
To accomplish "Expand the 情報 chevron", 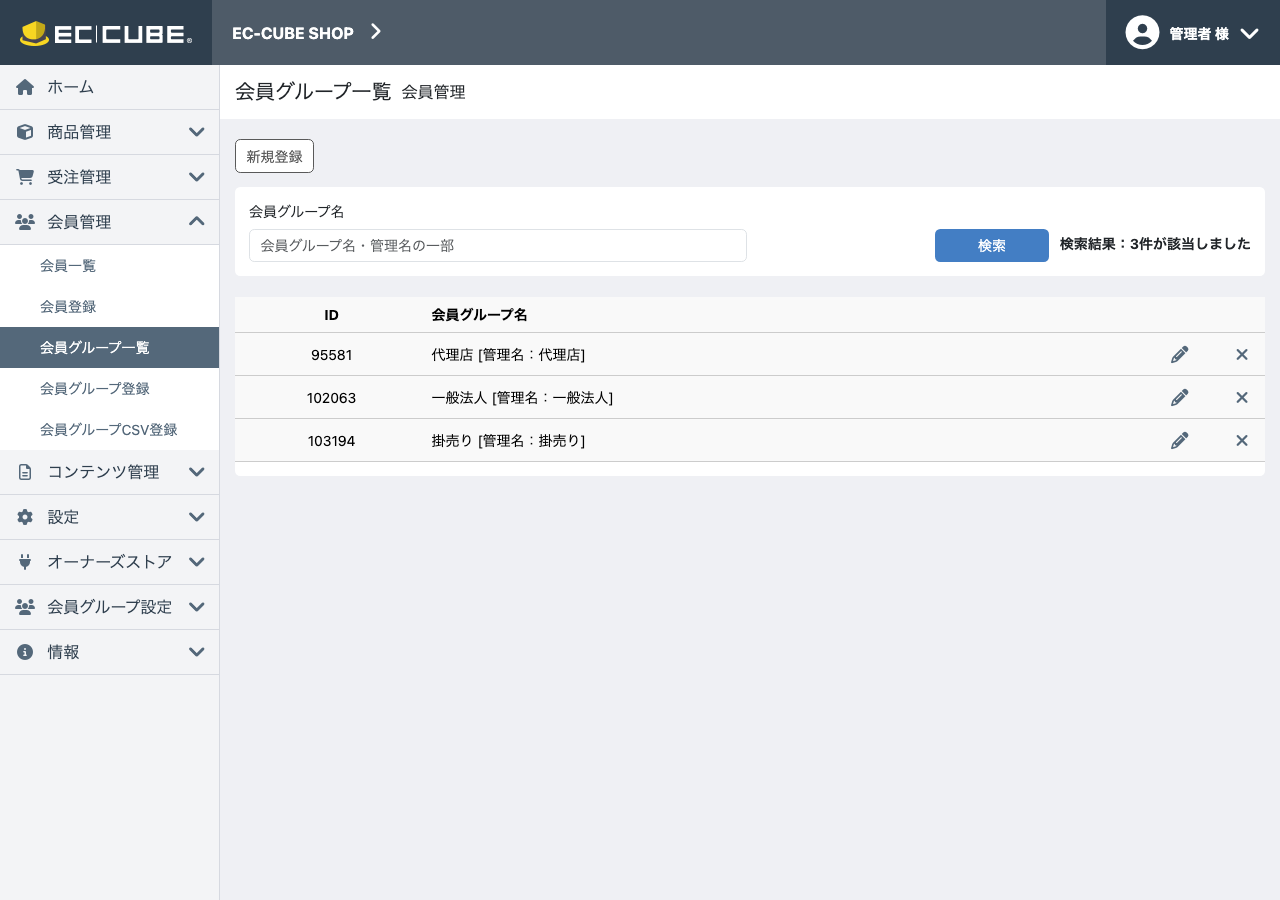I will click(197, 652).
